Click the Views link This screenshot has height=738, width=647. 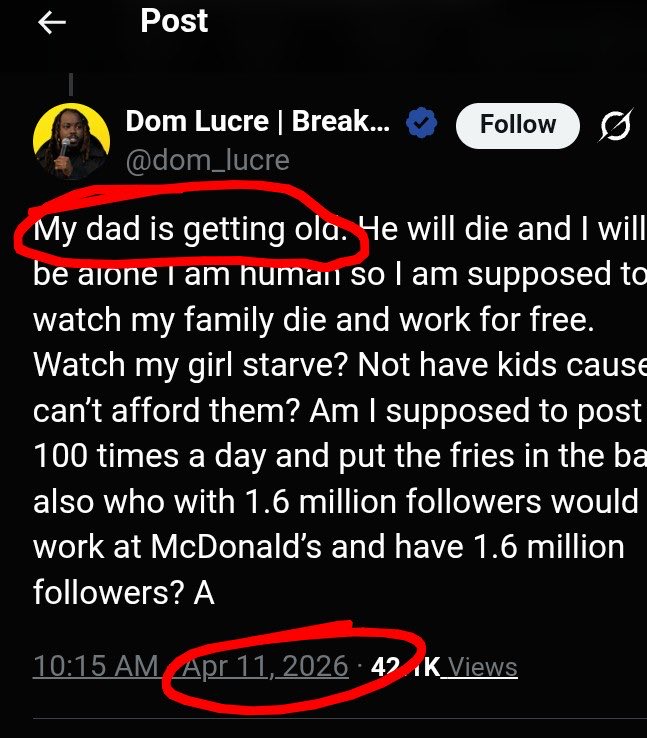pyautogui.click(x=482, y=667)
